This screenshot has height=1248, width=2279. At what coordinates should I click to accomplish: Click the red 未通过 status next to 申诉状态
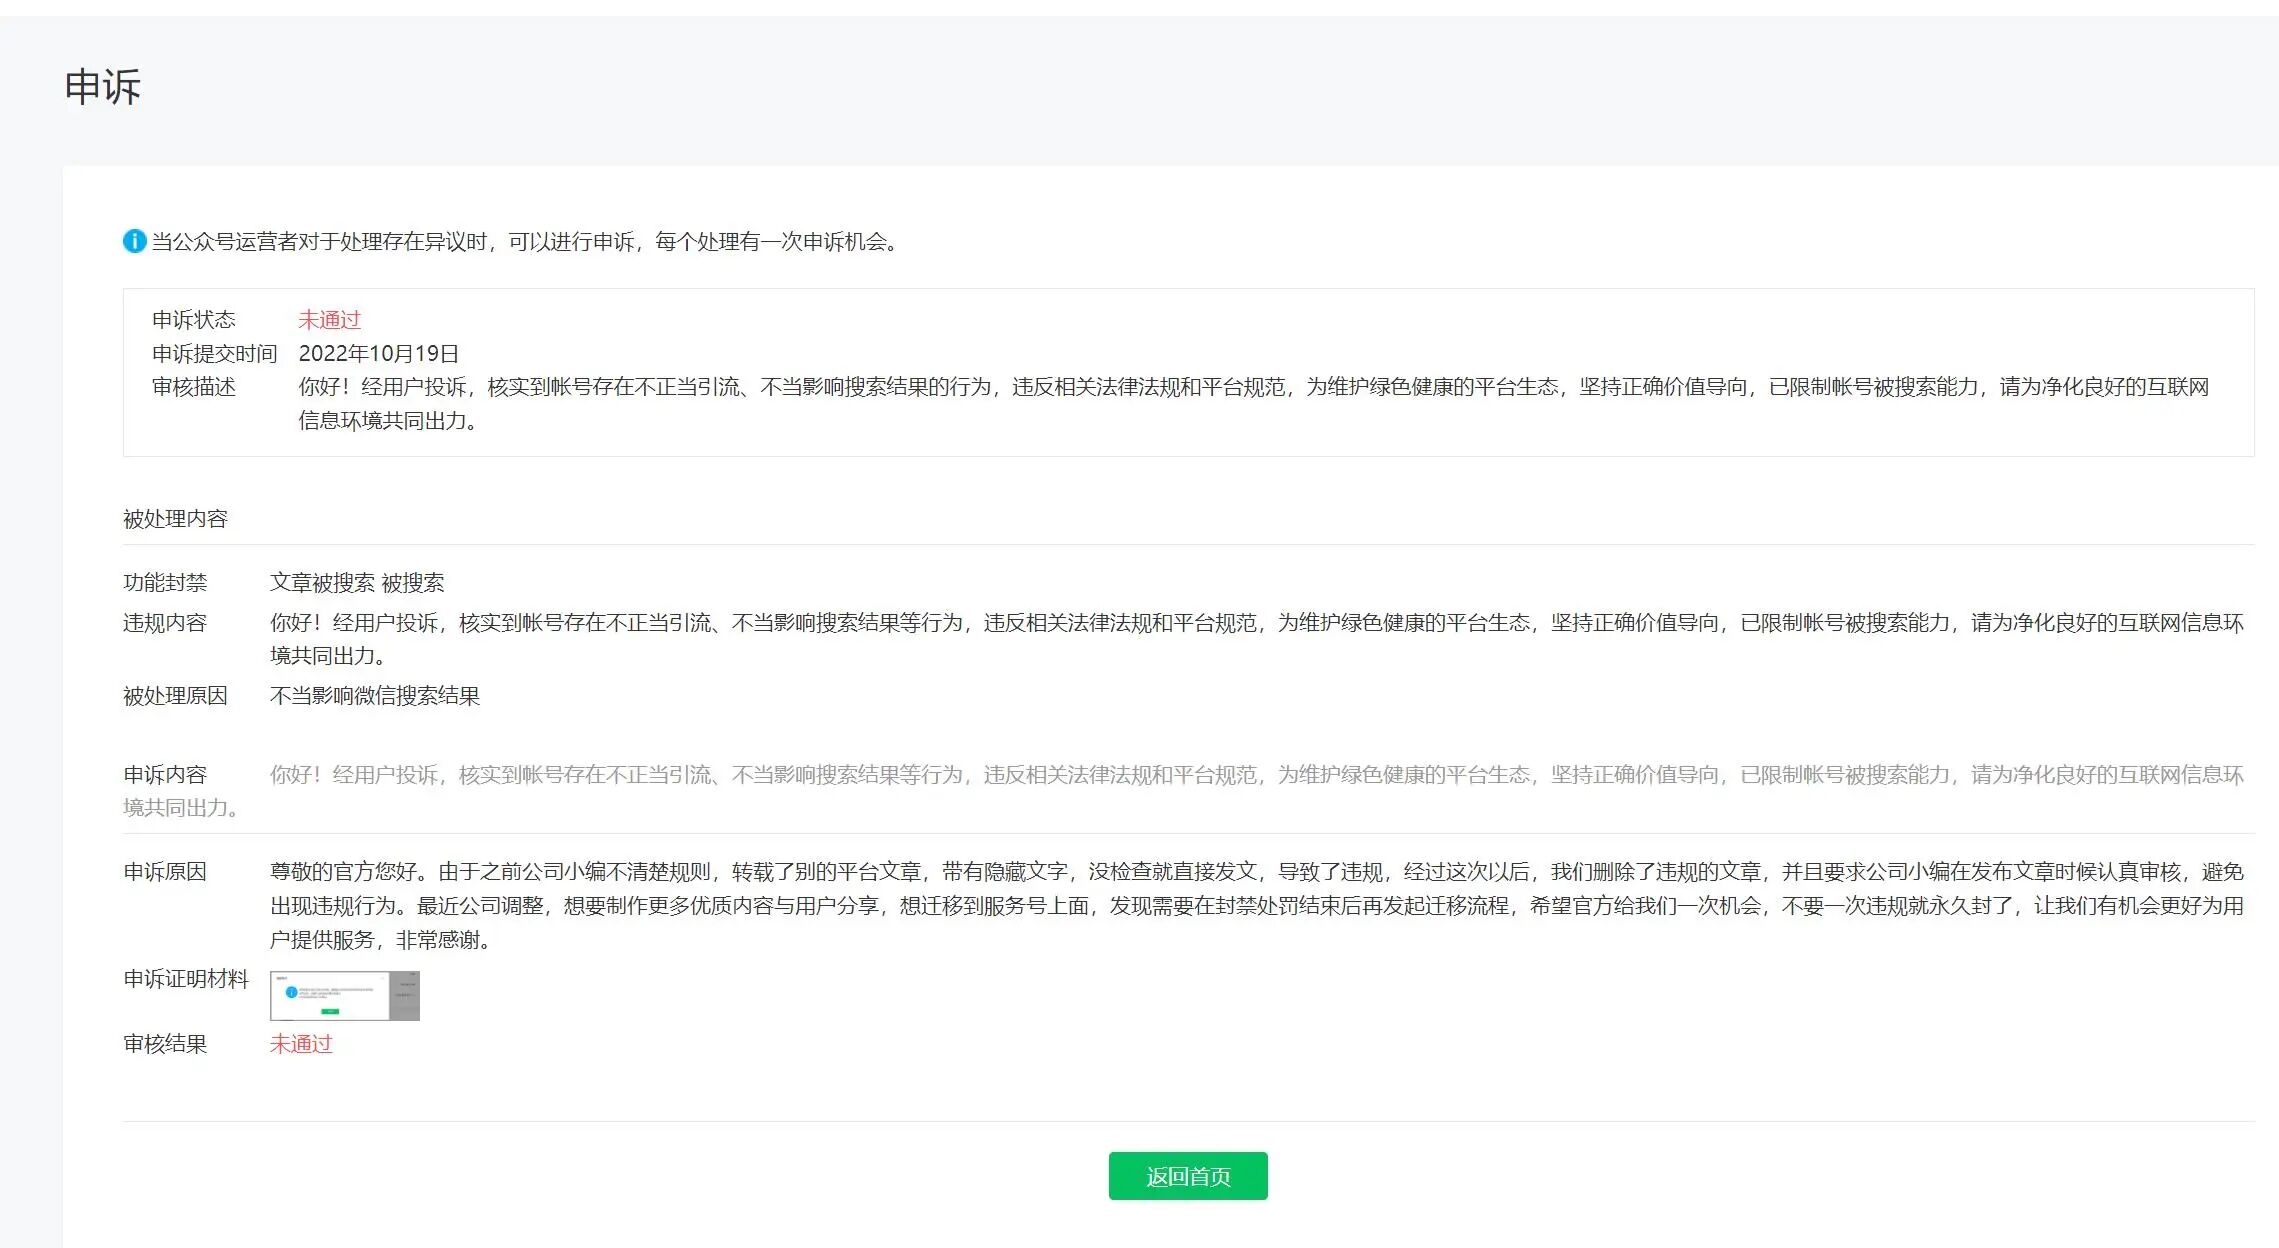pos(329,320)
